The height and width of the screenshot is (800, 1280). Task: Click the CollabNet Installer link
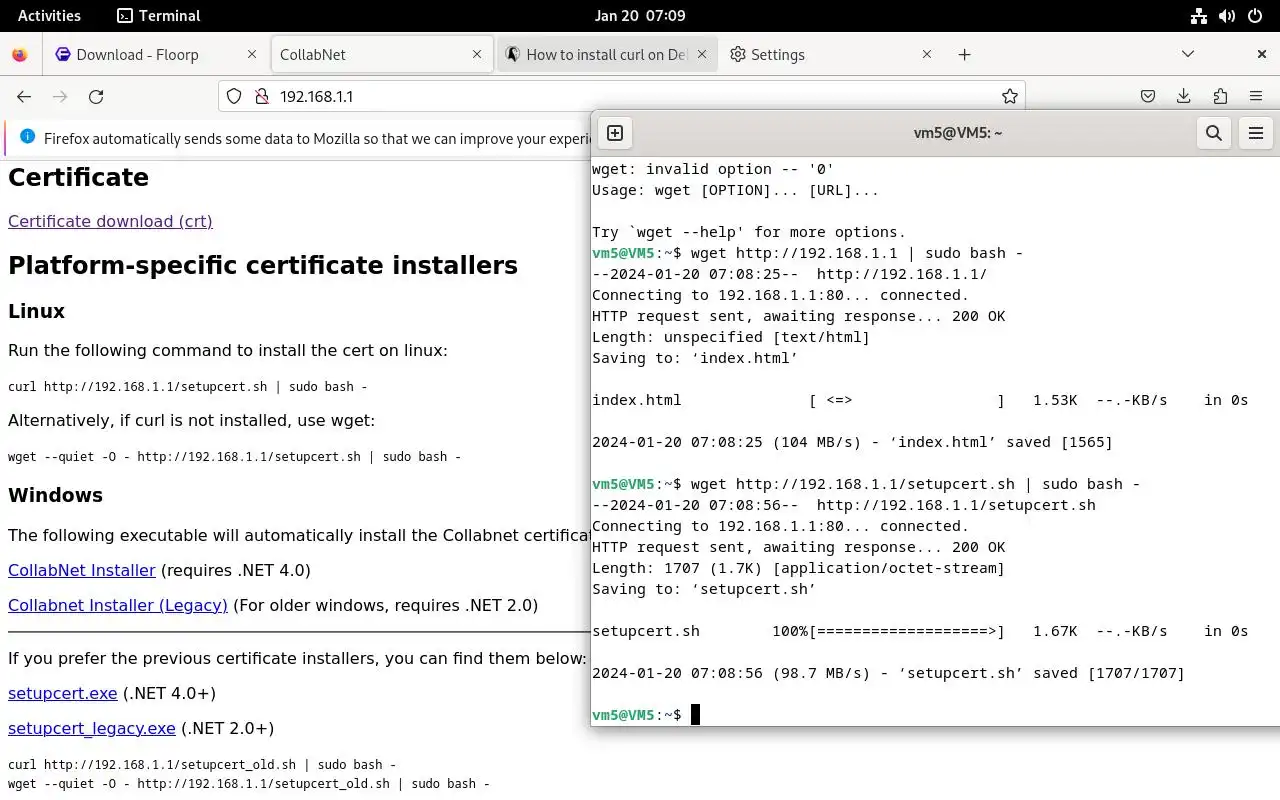[82, 570]
